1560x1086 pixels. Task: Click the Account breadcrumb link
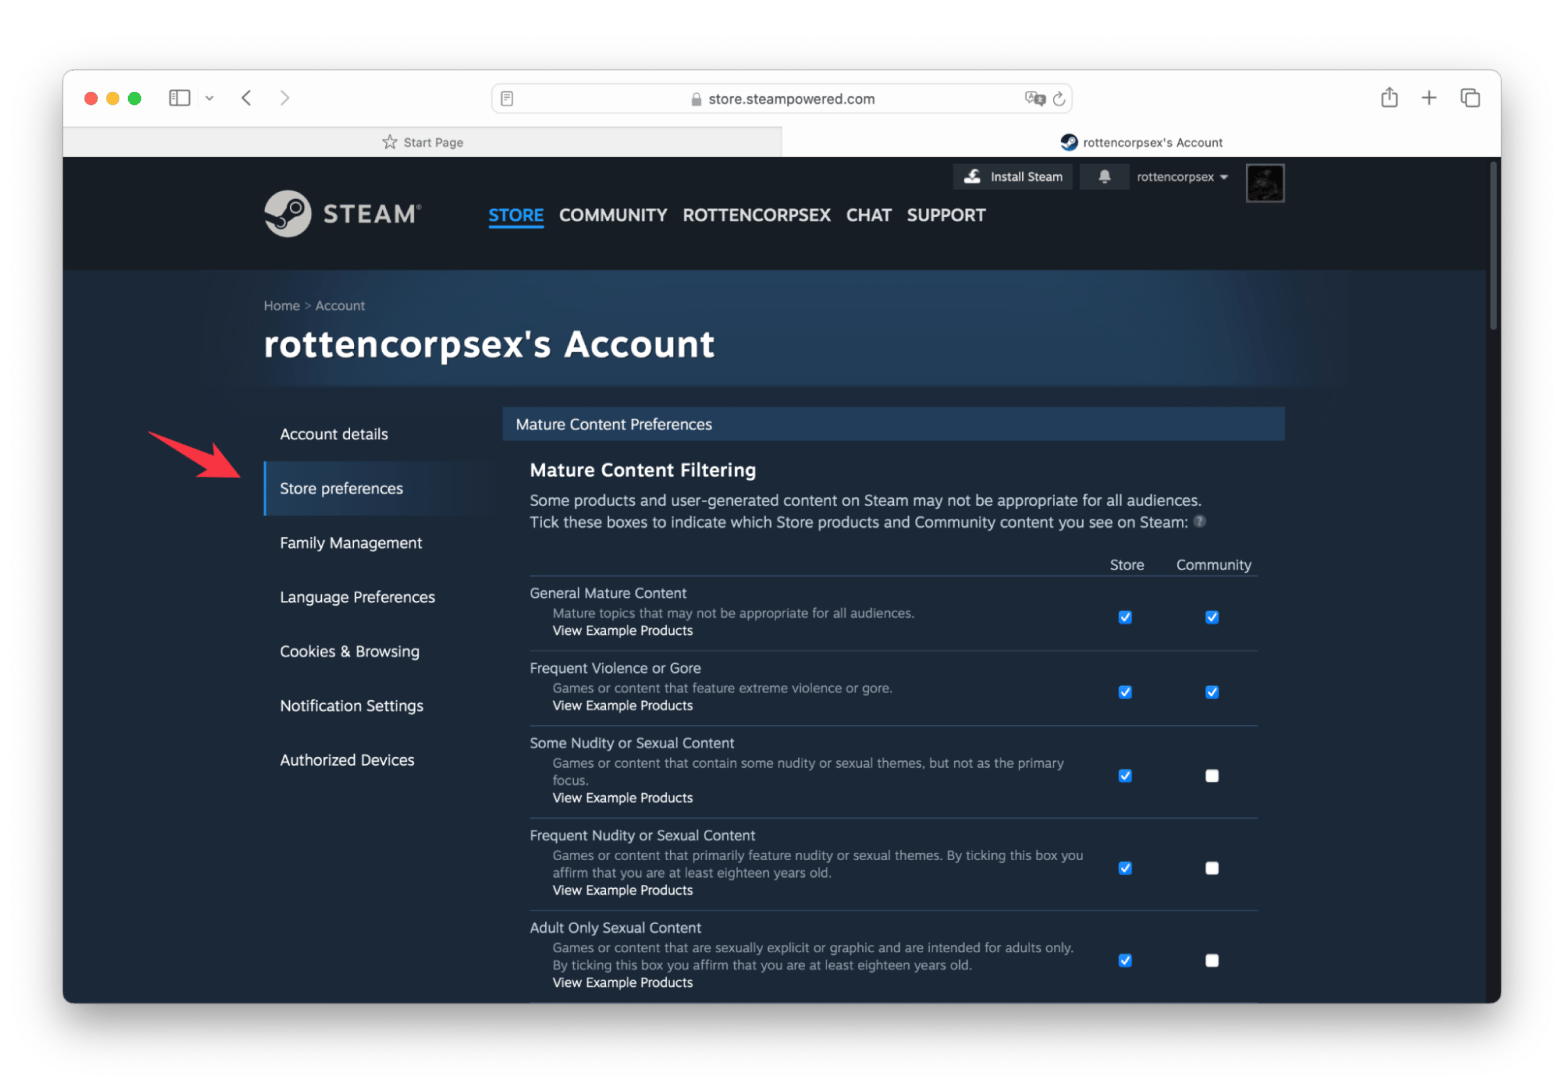click(x=340, y=306)
